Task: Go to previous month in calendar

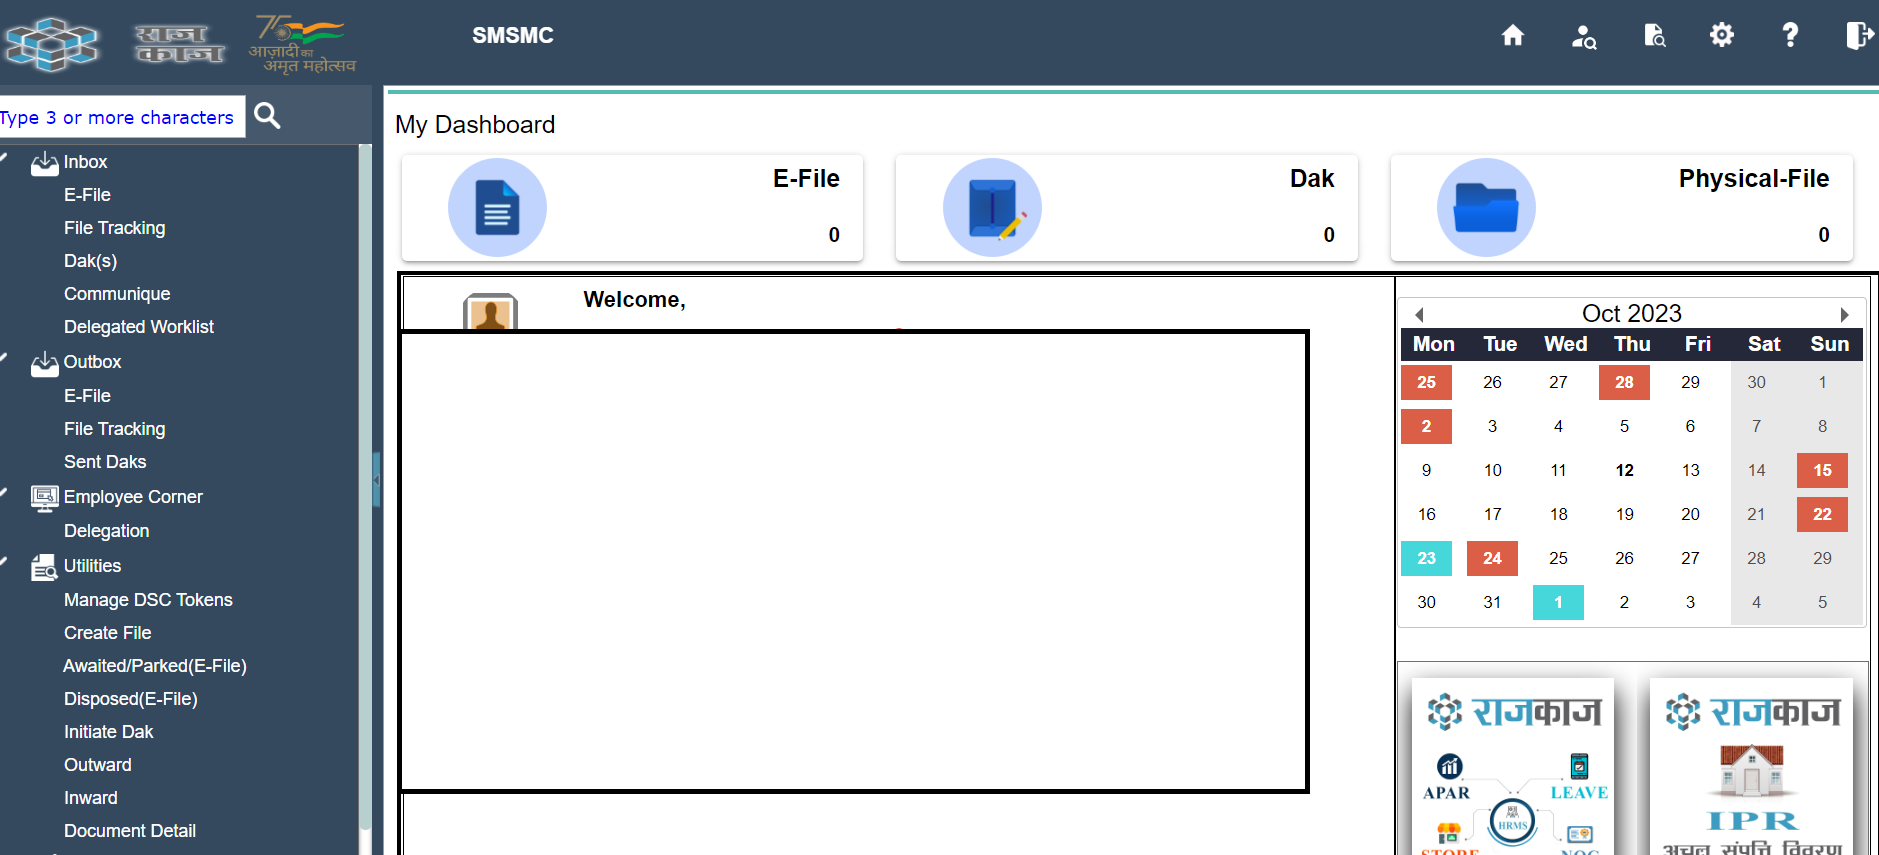Action: (1419, 314)
